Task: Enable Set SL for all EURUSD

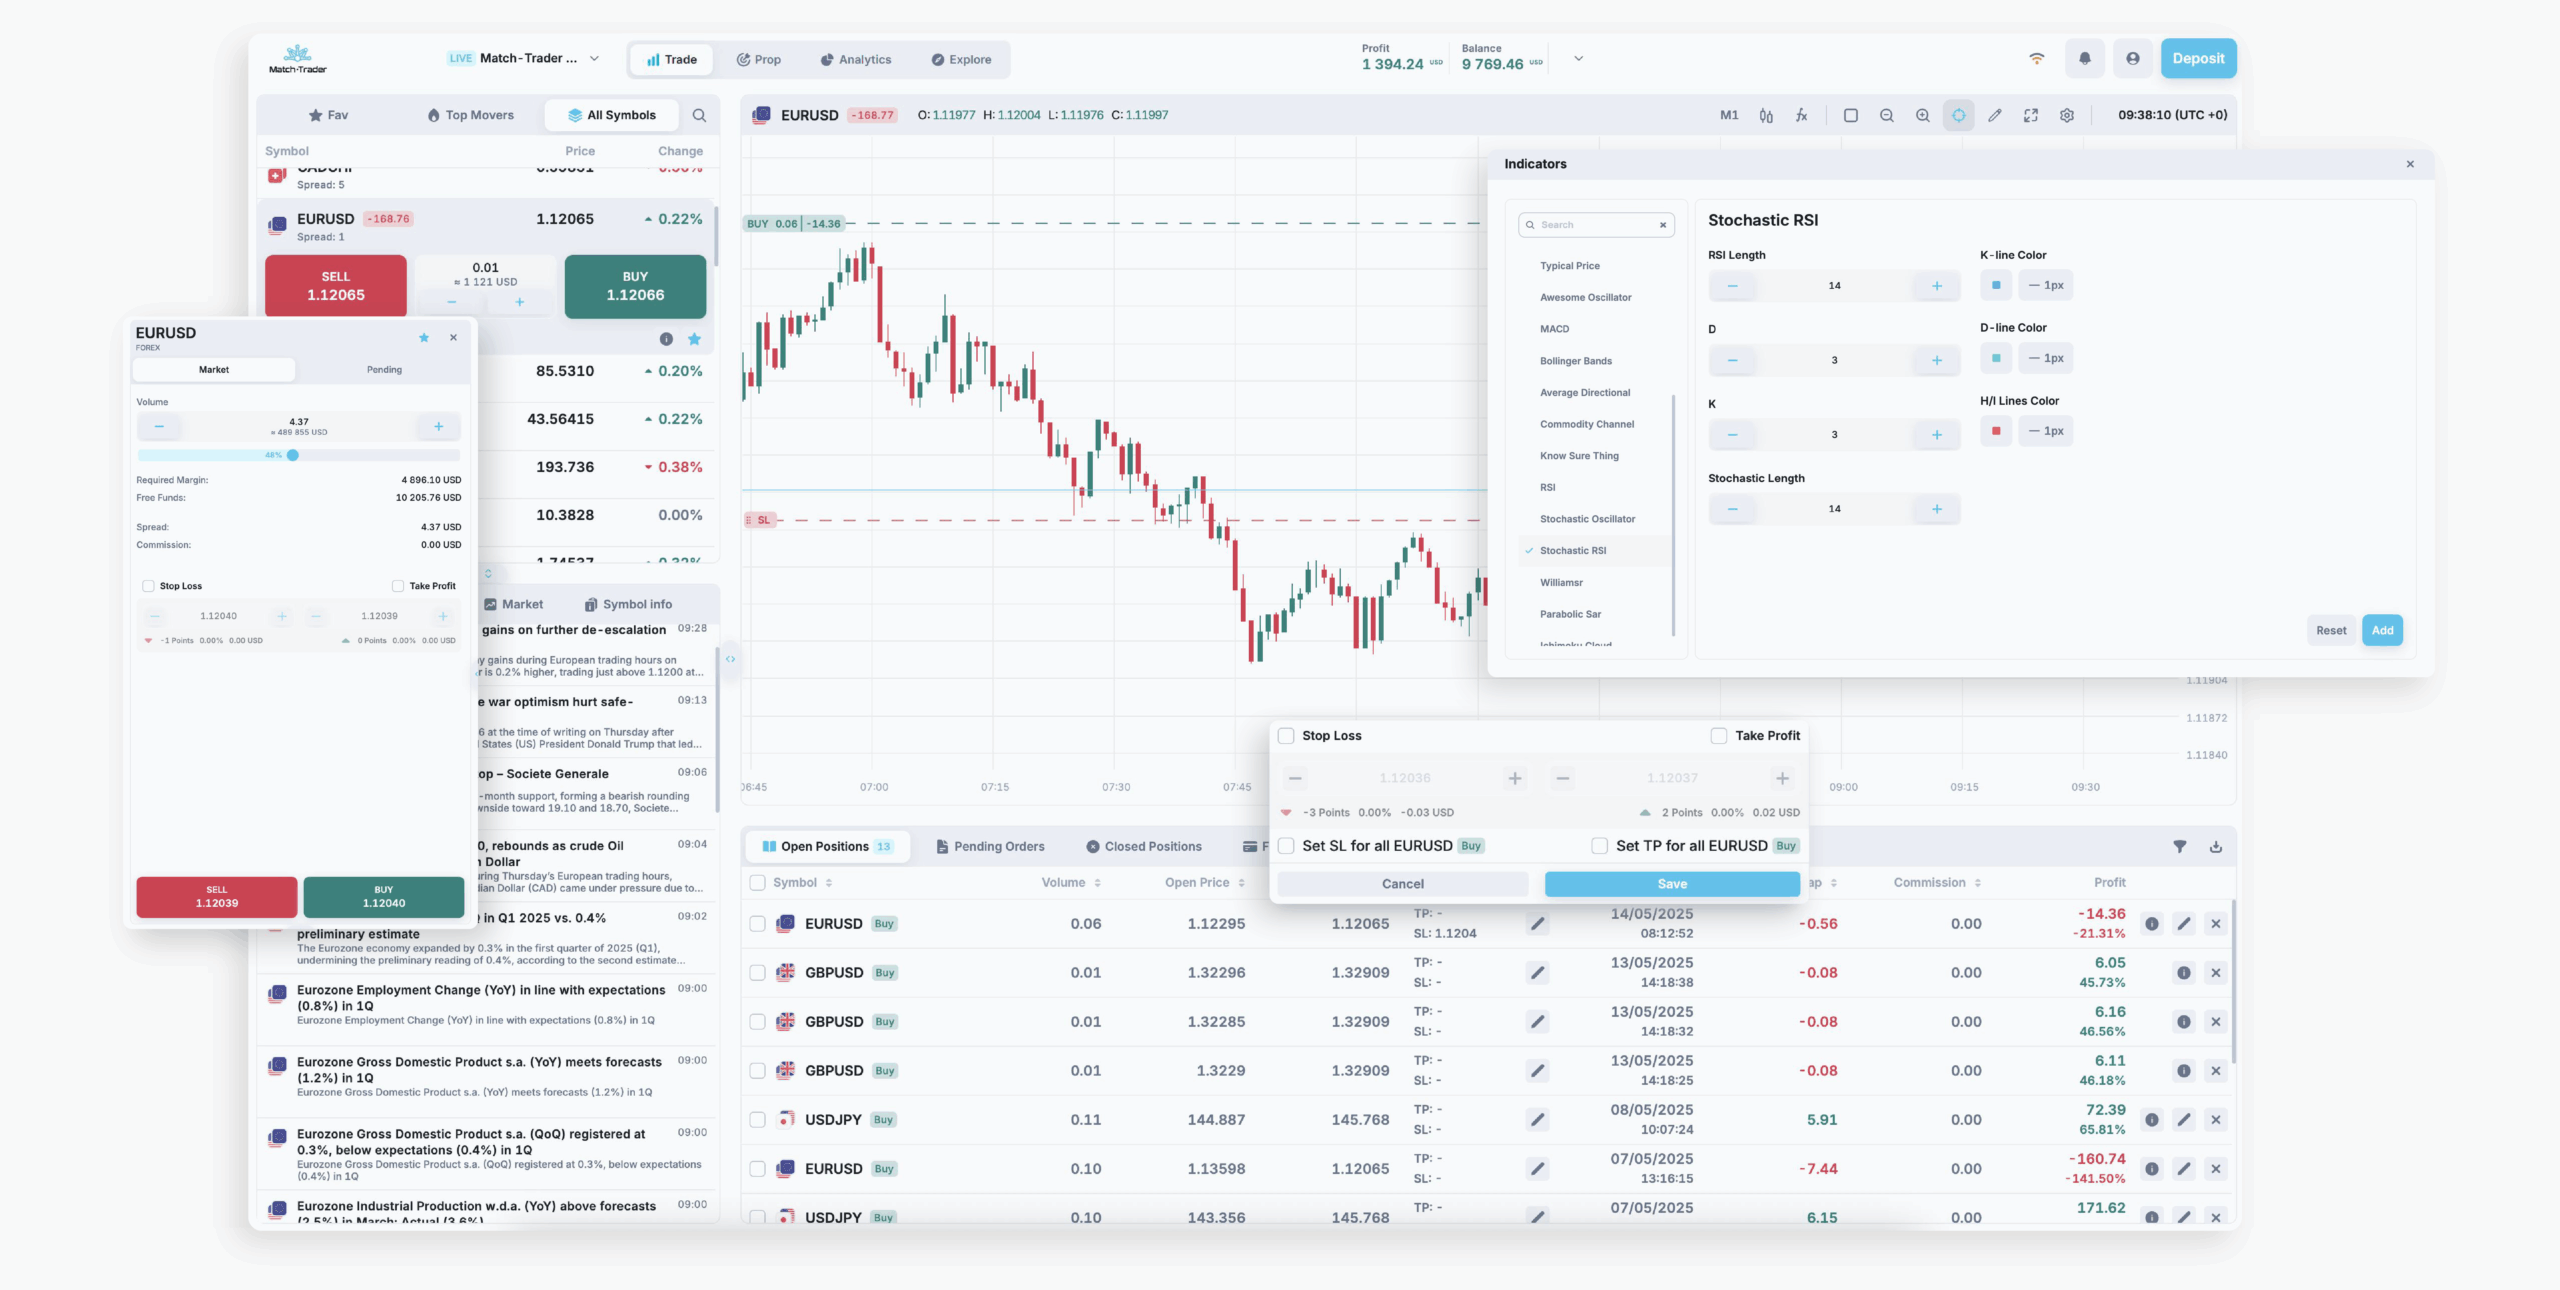Action: 1286,845
